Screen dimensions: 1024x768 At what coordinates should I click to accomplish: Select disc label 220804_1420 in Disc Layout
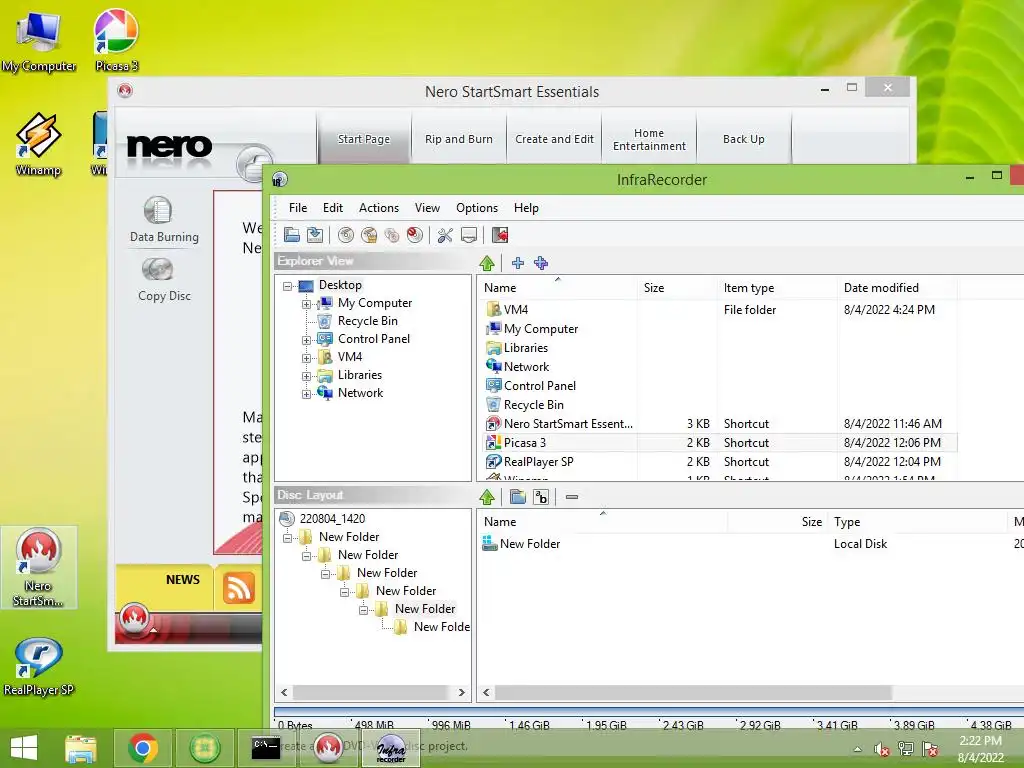pyautogui.click(x=332, y=519)
